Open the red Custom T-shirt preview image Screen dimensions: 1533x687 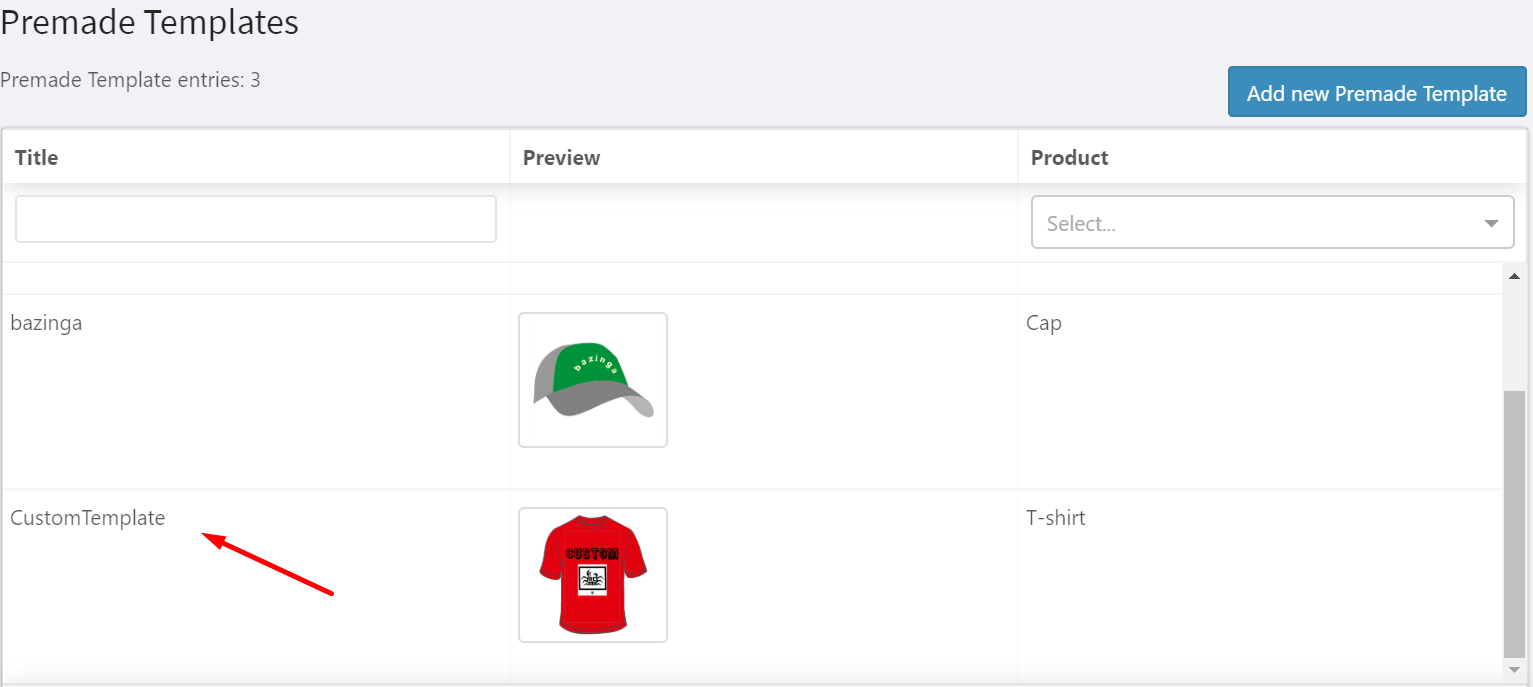coord(593,575)
